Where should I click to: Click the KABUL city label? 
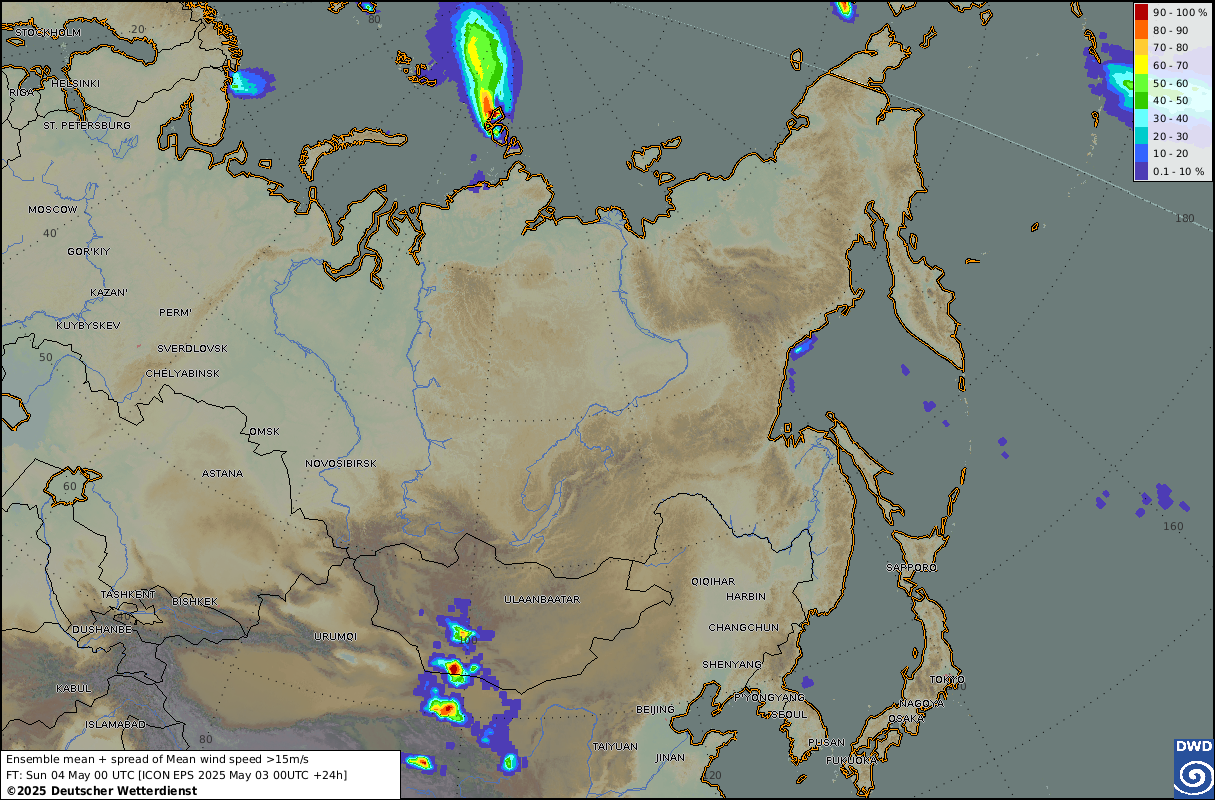[74, 688]
